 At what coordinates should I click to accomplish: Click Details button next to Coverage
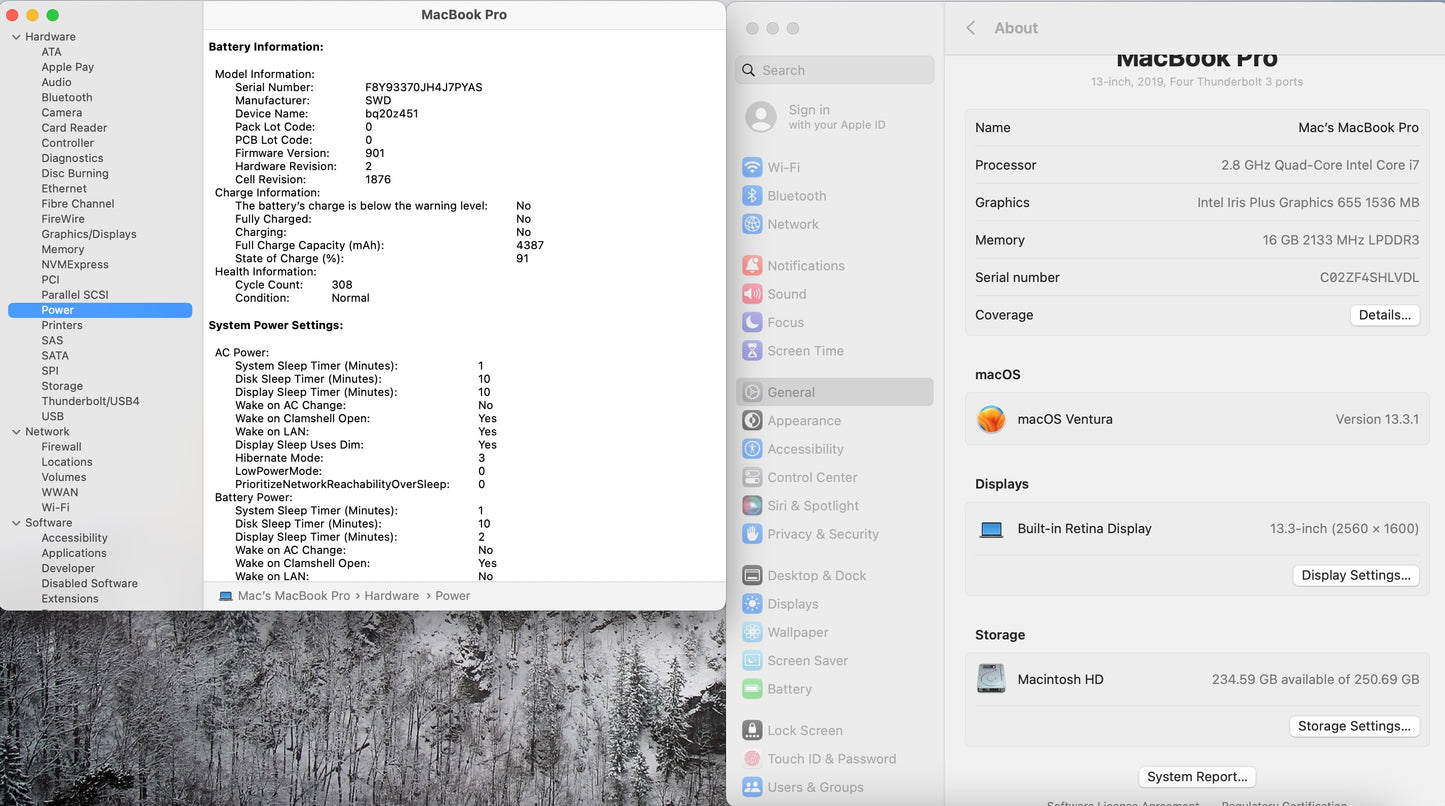tap(1384, 315)
